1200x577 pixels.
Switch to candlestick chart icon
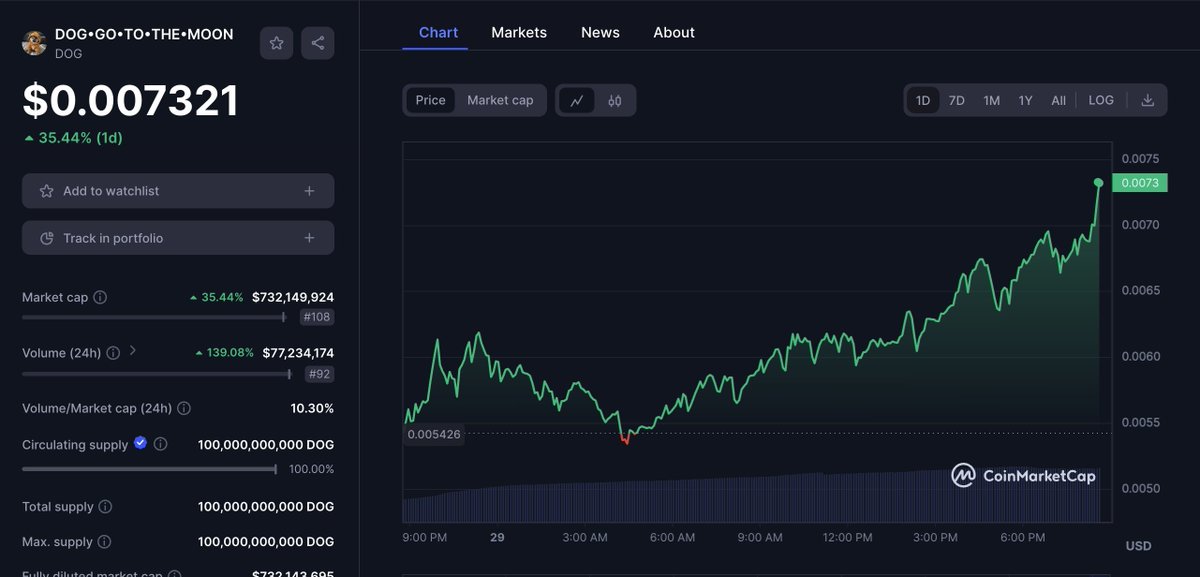click(615, 100)
